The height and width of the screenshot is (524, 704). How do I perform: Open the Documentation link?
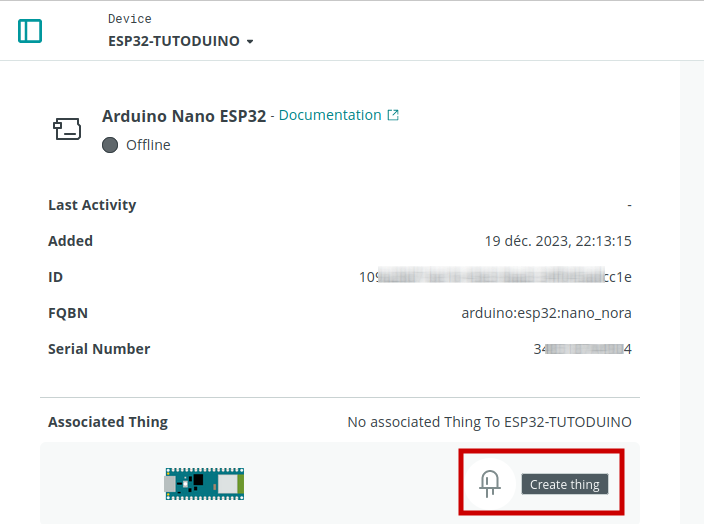(330, 115)
